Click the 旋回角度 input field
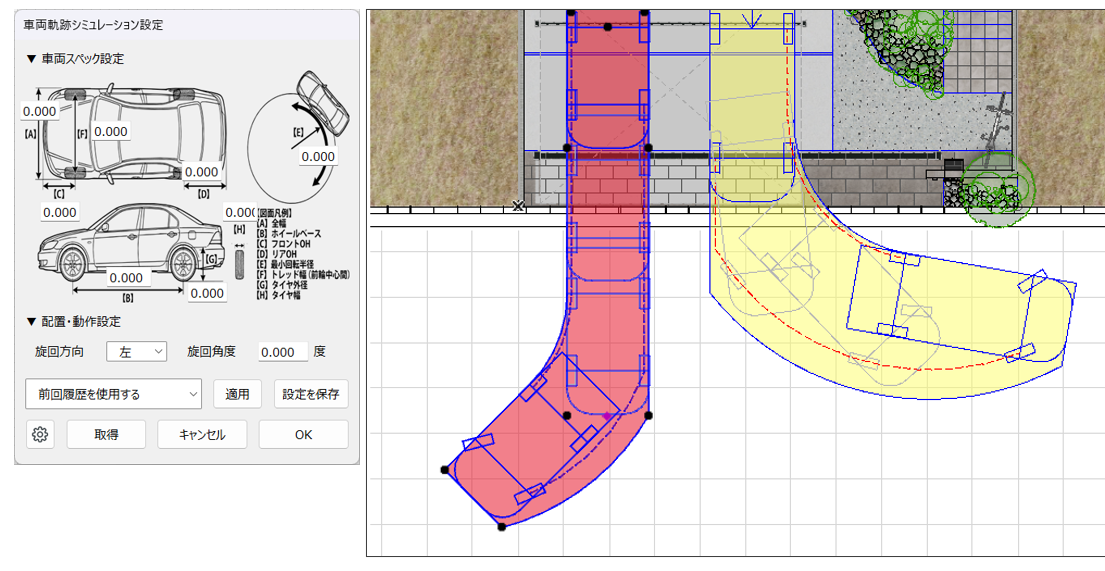 coord(283,352)
